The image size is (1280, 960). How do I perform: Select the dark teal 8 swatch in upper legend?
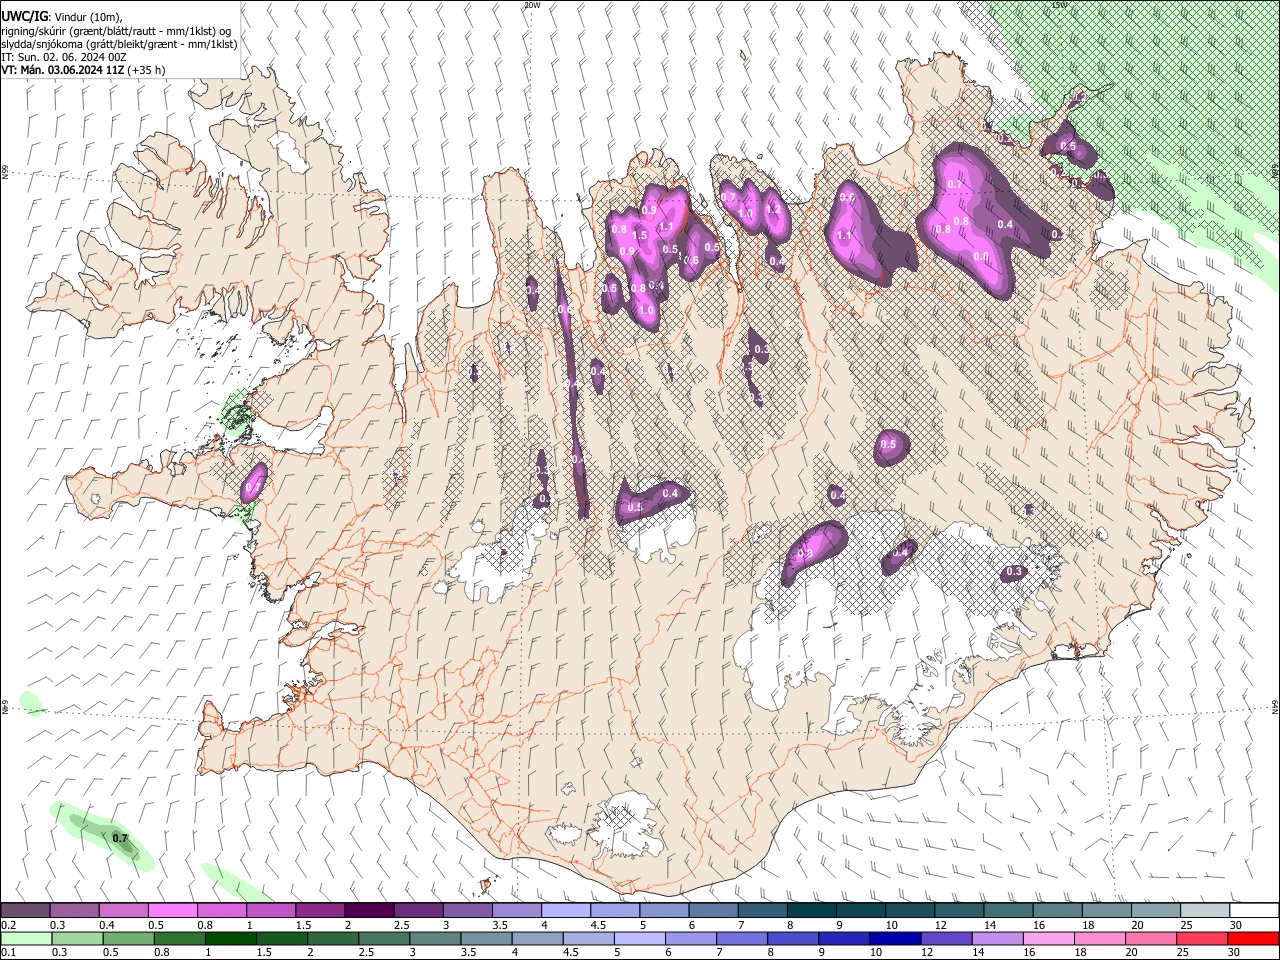pyautogui.click(x=812, y=911)
